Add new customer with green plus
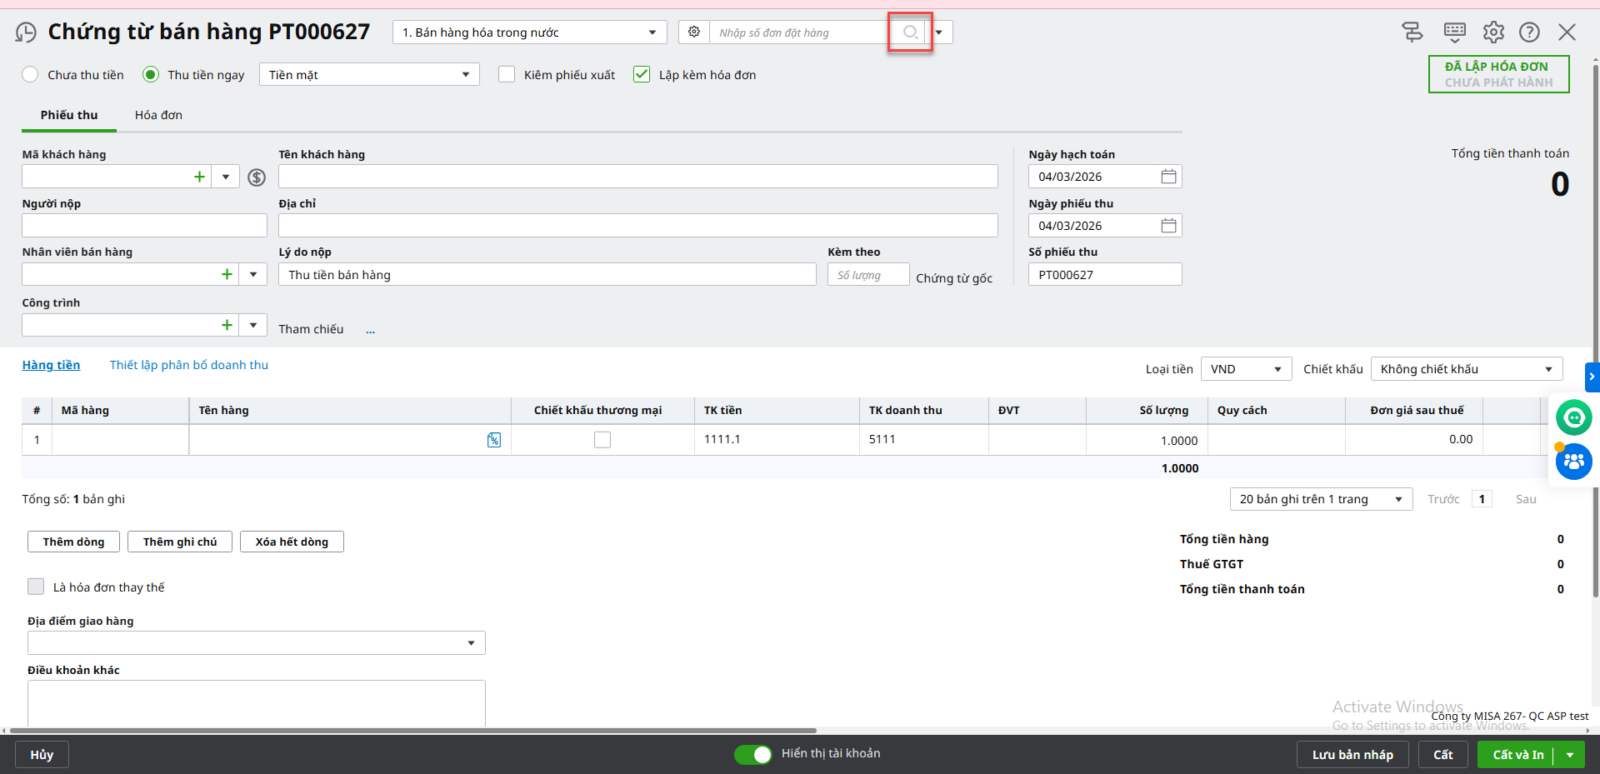The image size is (1600, 774). pyautogui.click(x=200, y=177)
